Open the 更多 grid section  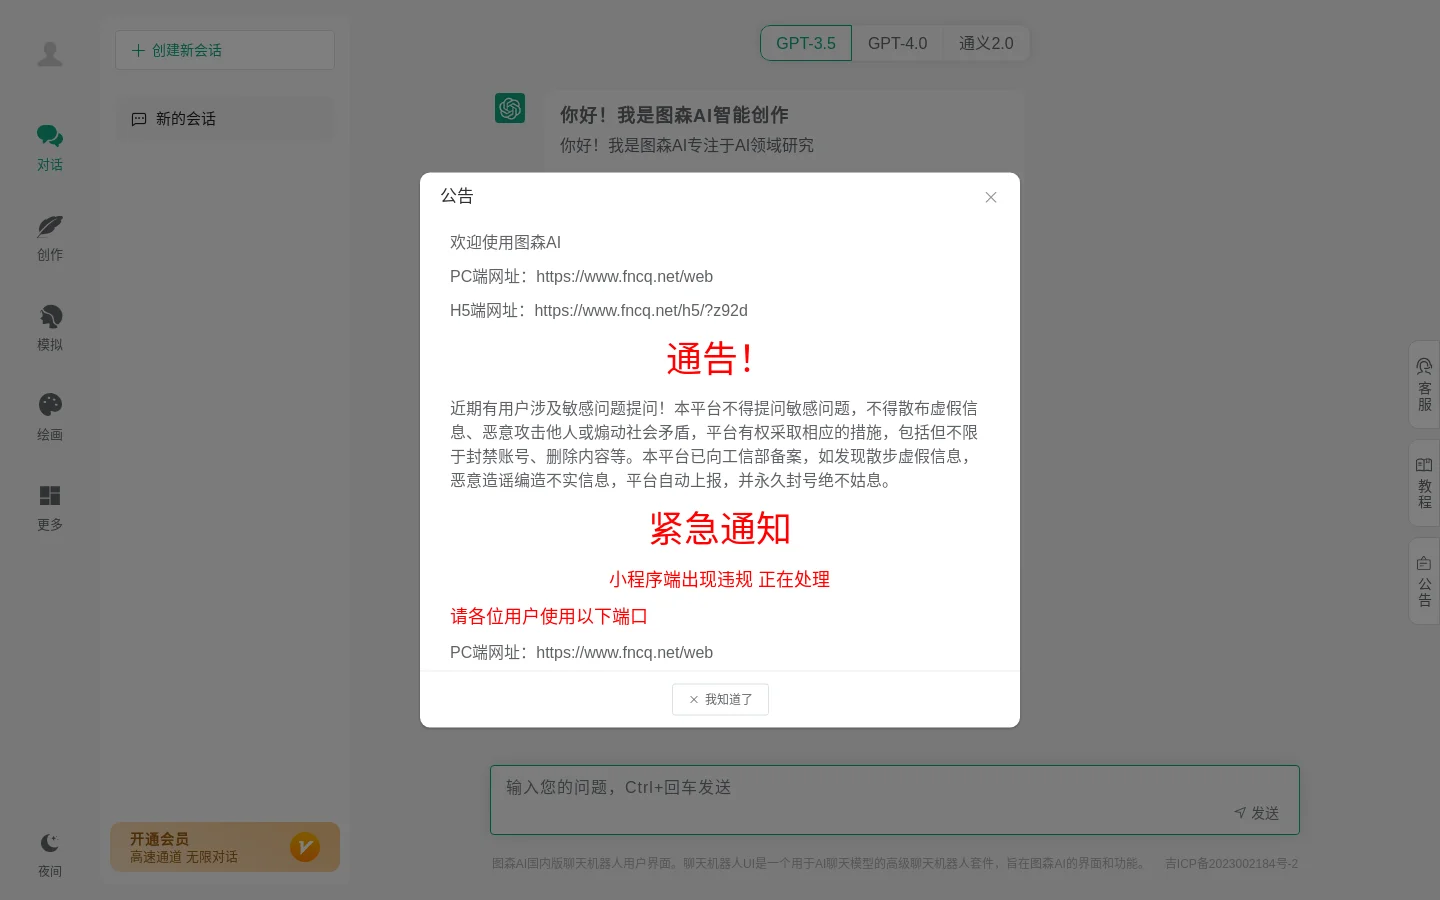point(50,508)
